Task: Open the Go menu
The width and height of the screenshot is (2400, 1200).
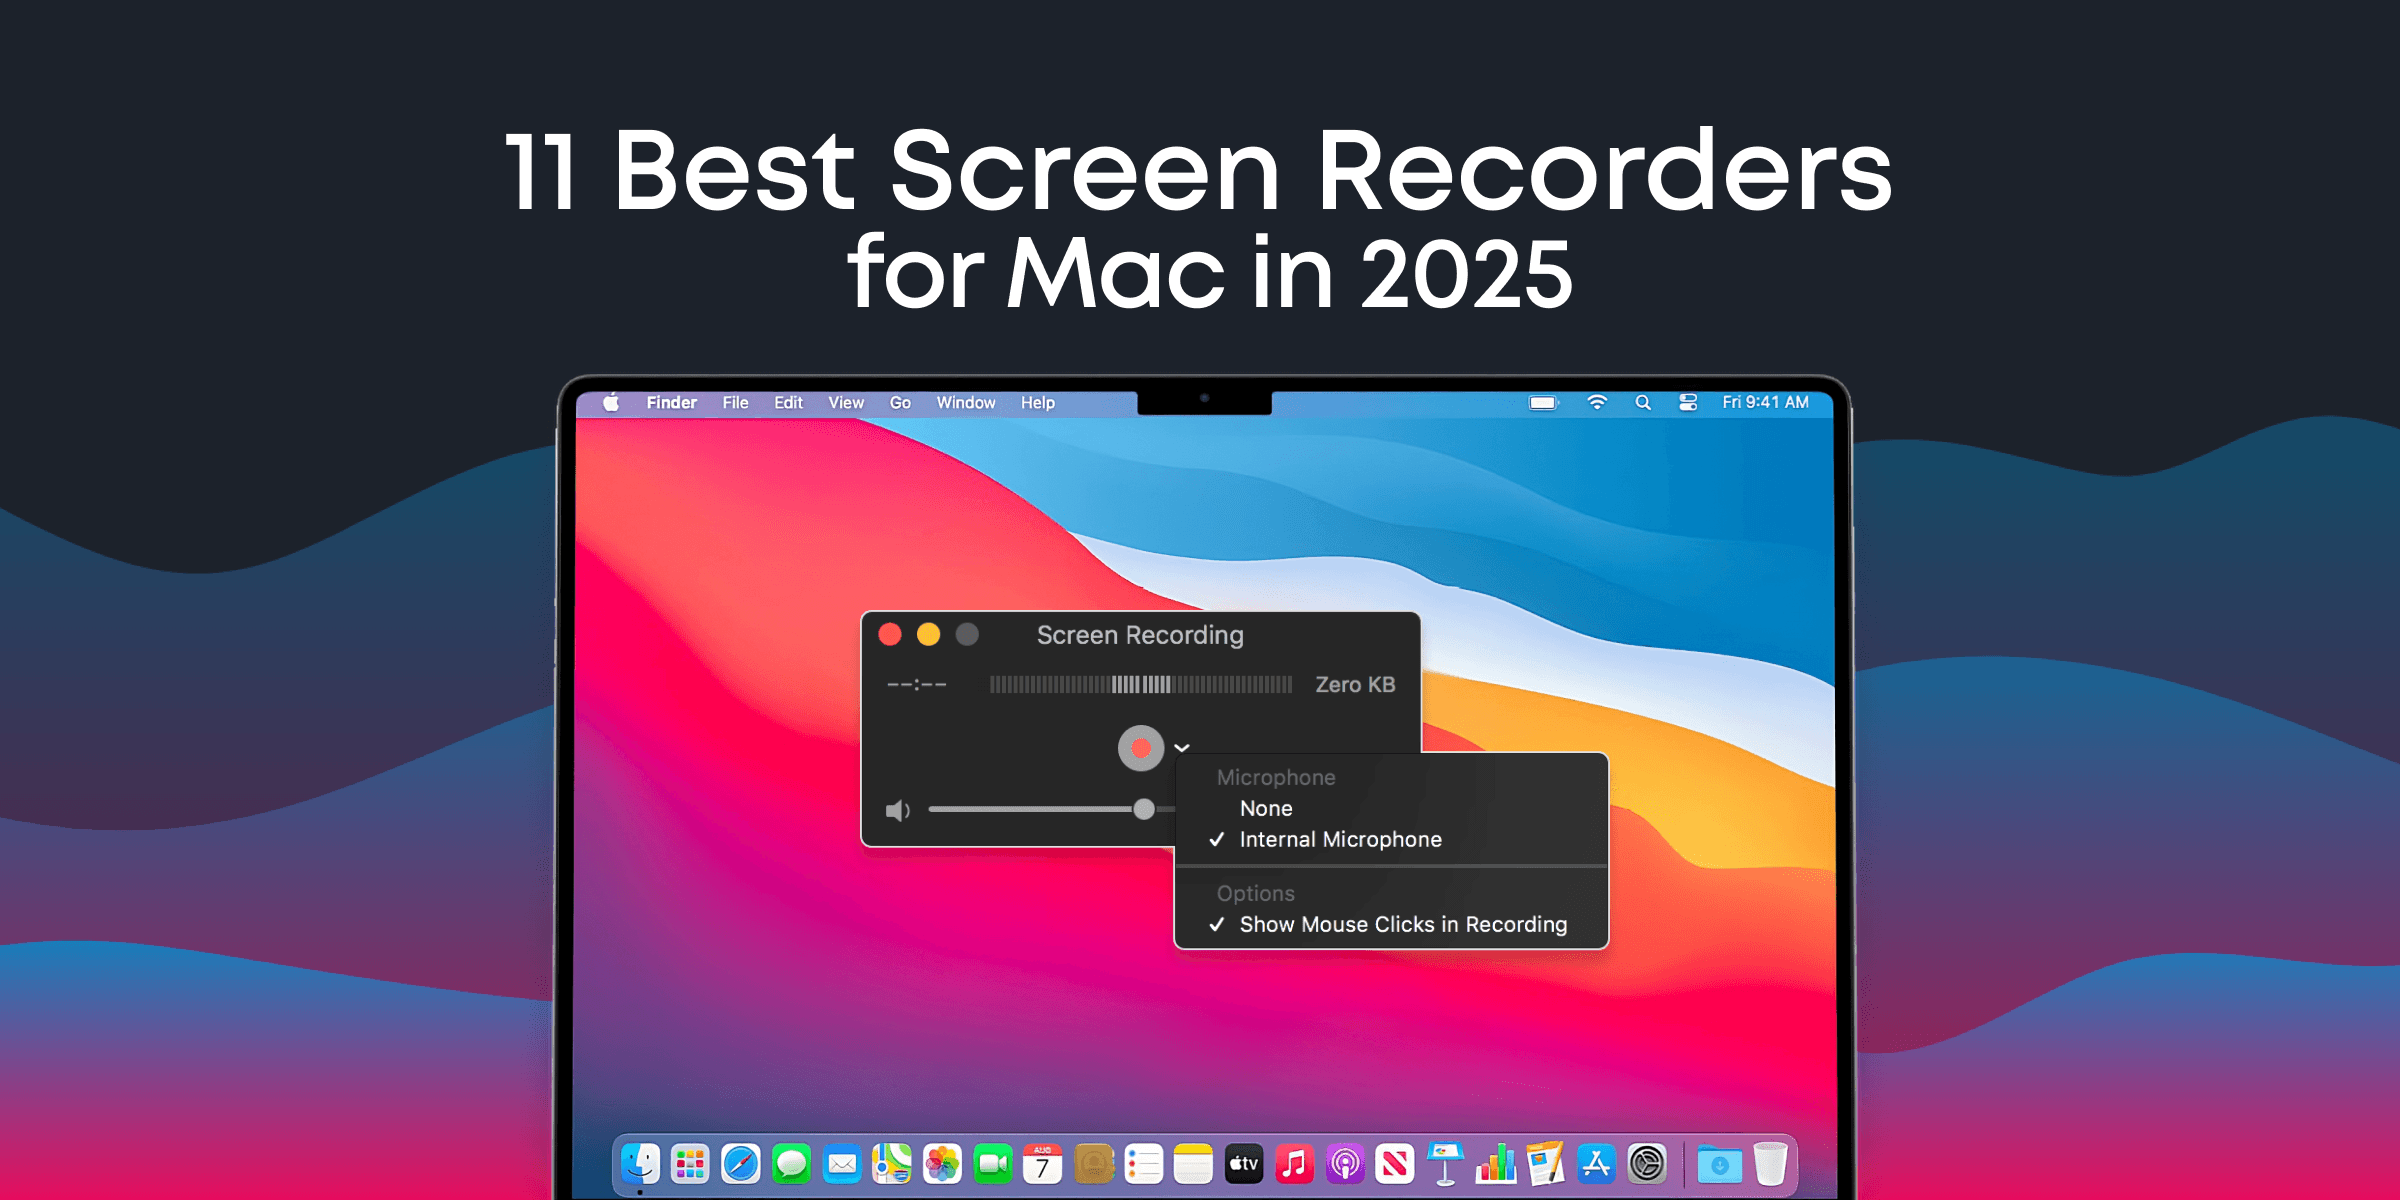Action: [x=901, y=402]
